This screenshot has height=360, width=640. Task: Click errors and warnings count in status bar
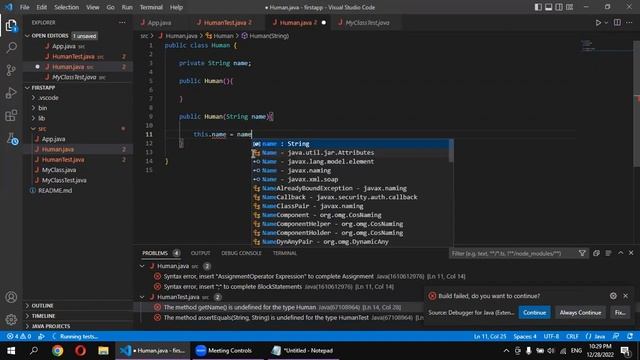tap(18, 336)
